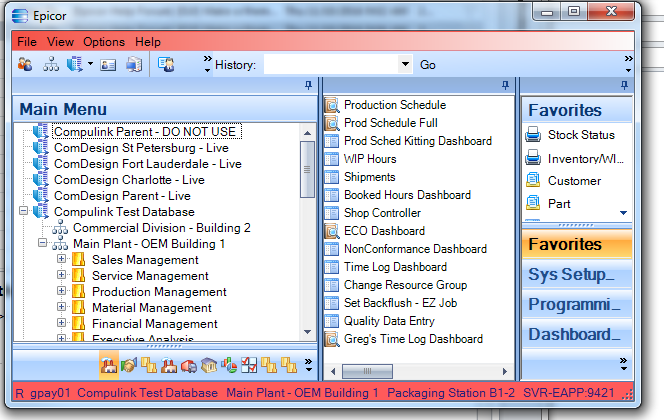Click the Shop Controller icon

coord(332,213)
